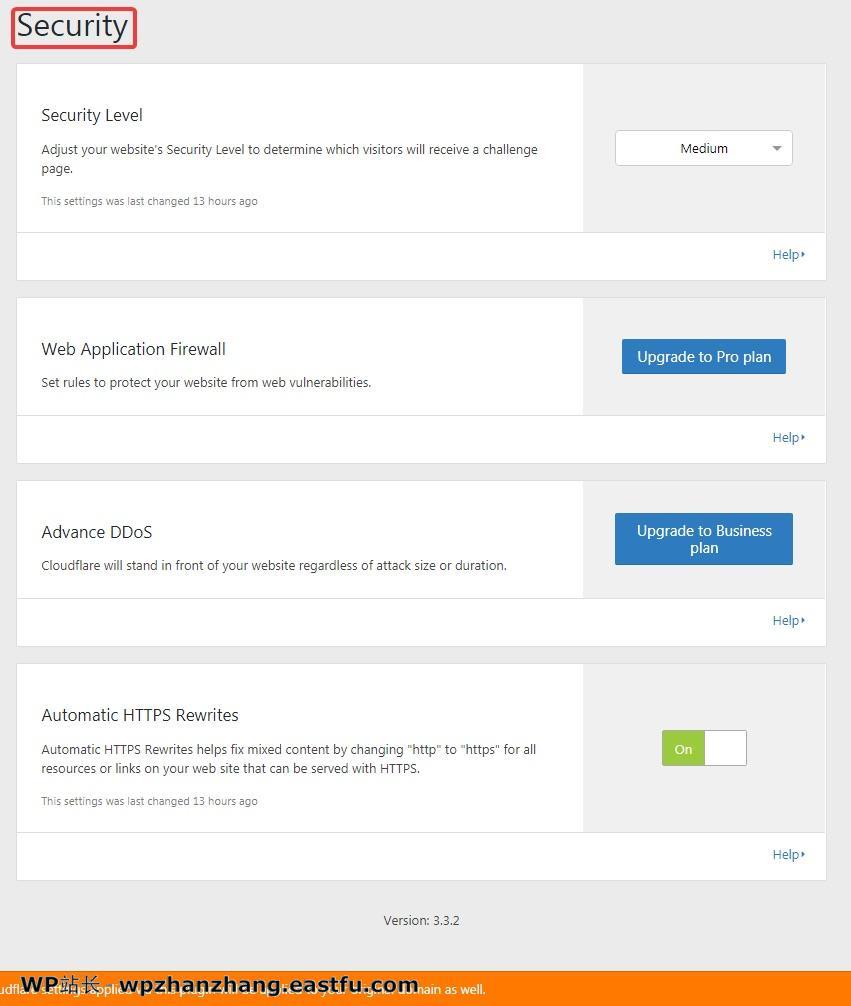Click the last-changed note under Security Level
The width and height of the screenshot is (851, 1006).
pos(149,201)
